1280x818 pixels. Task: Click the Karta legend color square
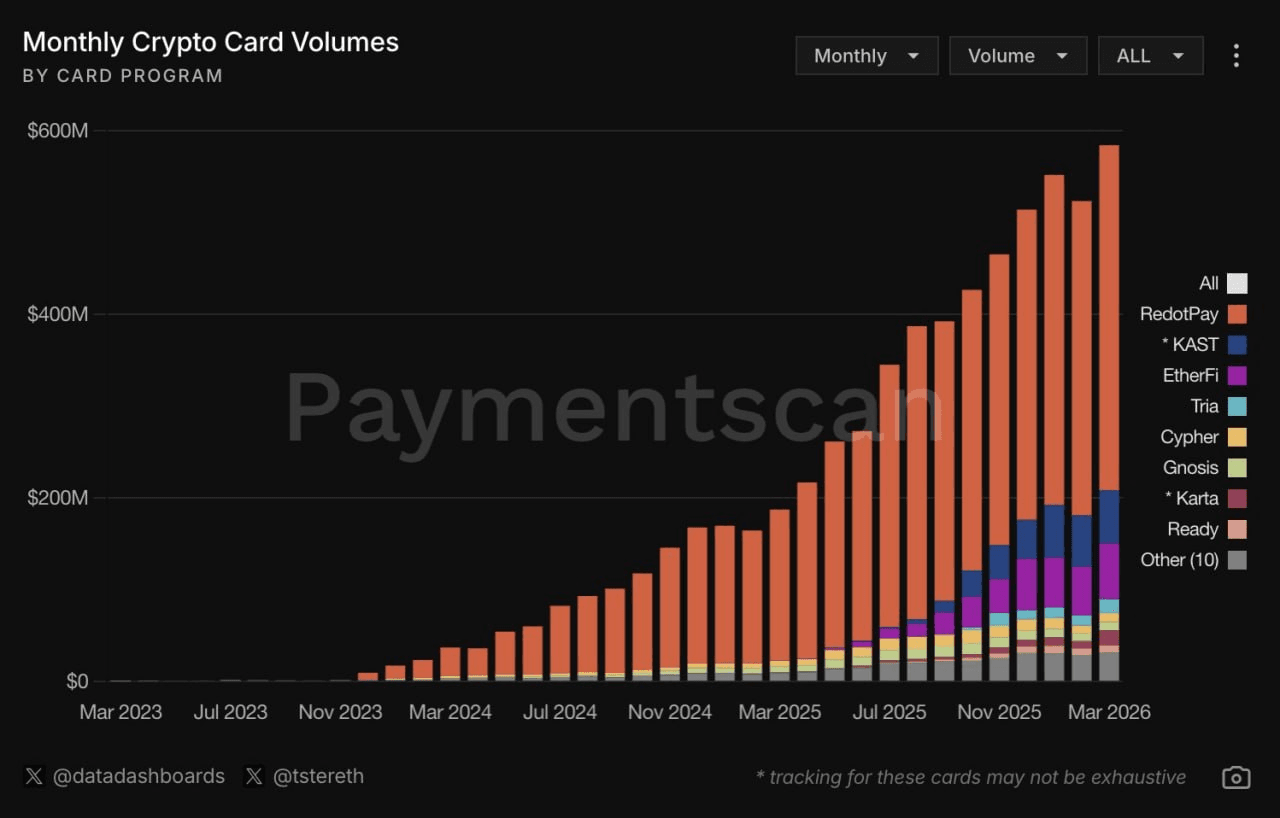(x=1237, y=498)
